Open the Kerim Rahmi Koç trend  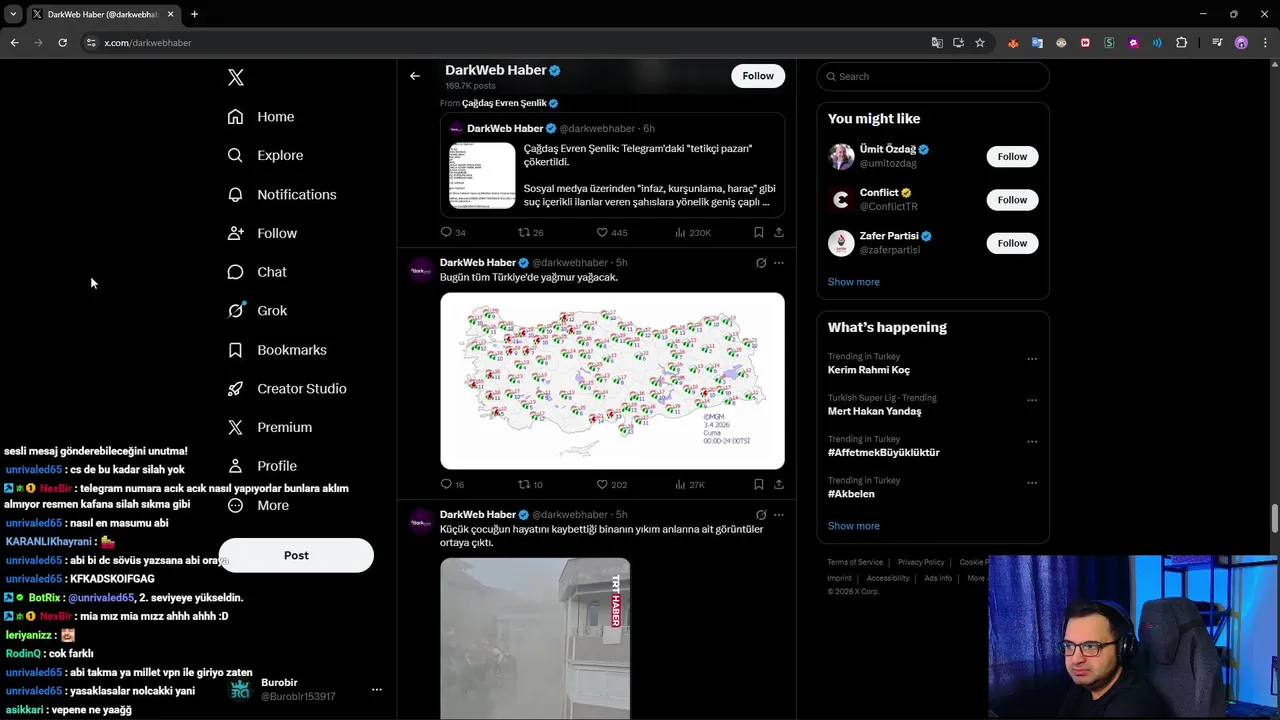[869, 370]
